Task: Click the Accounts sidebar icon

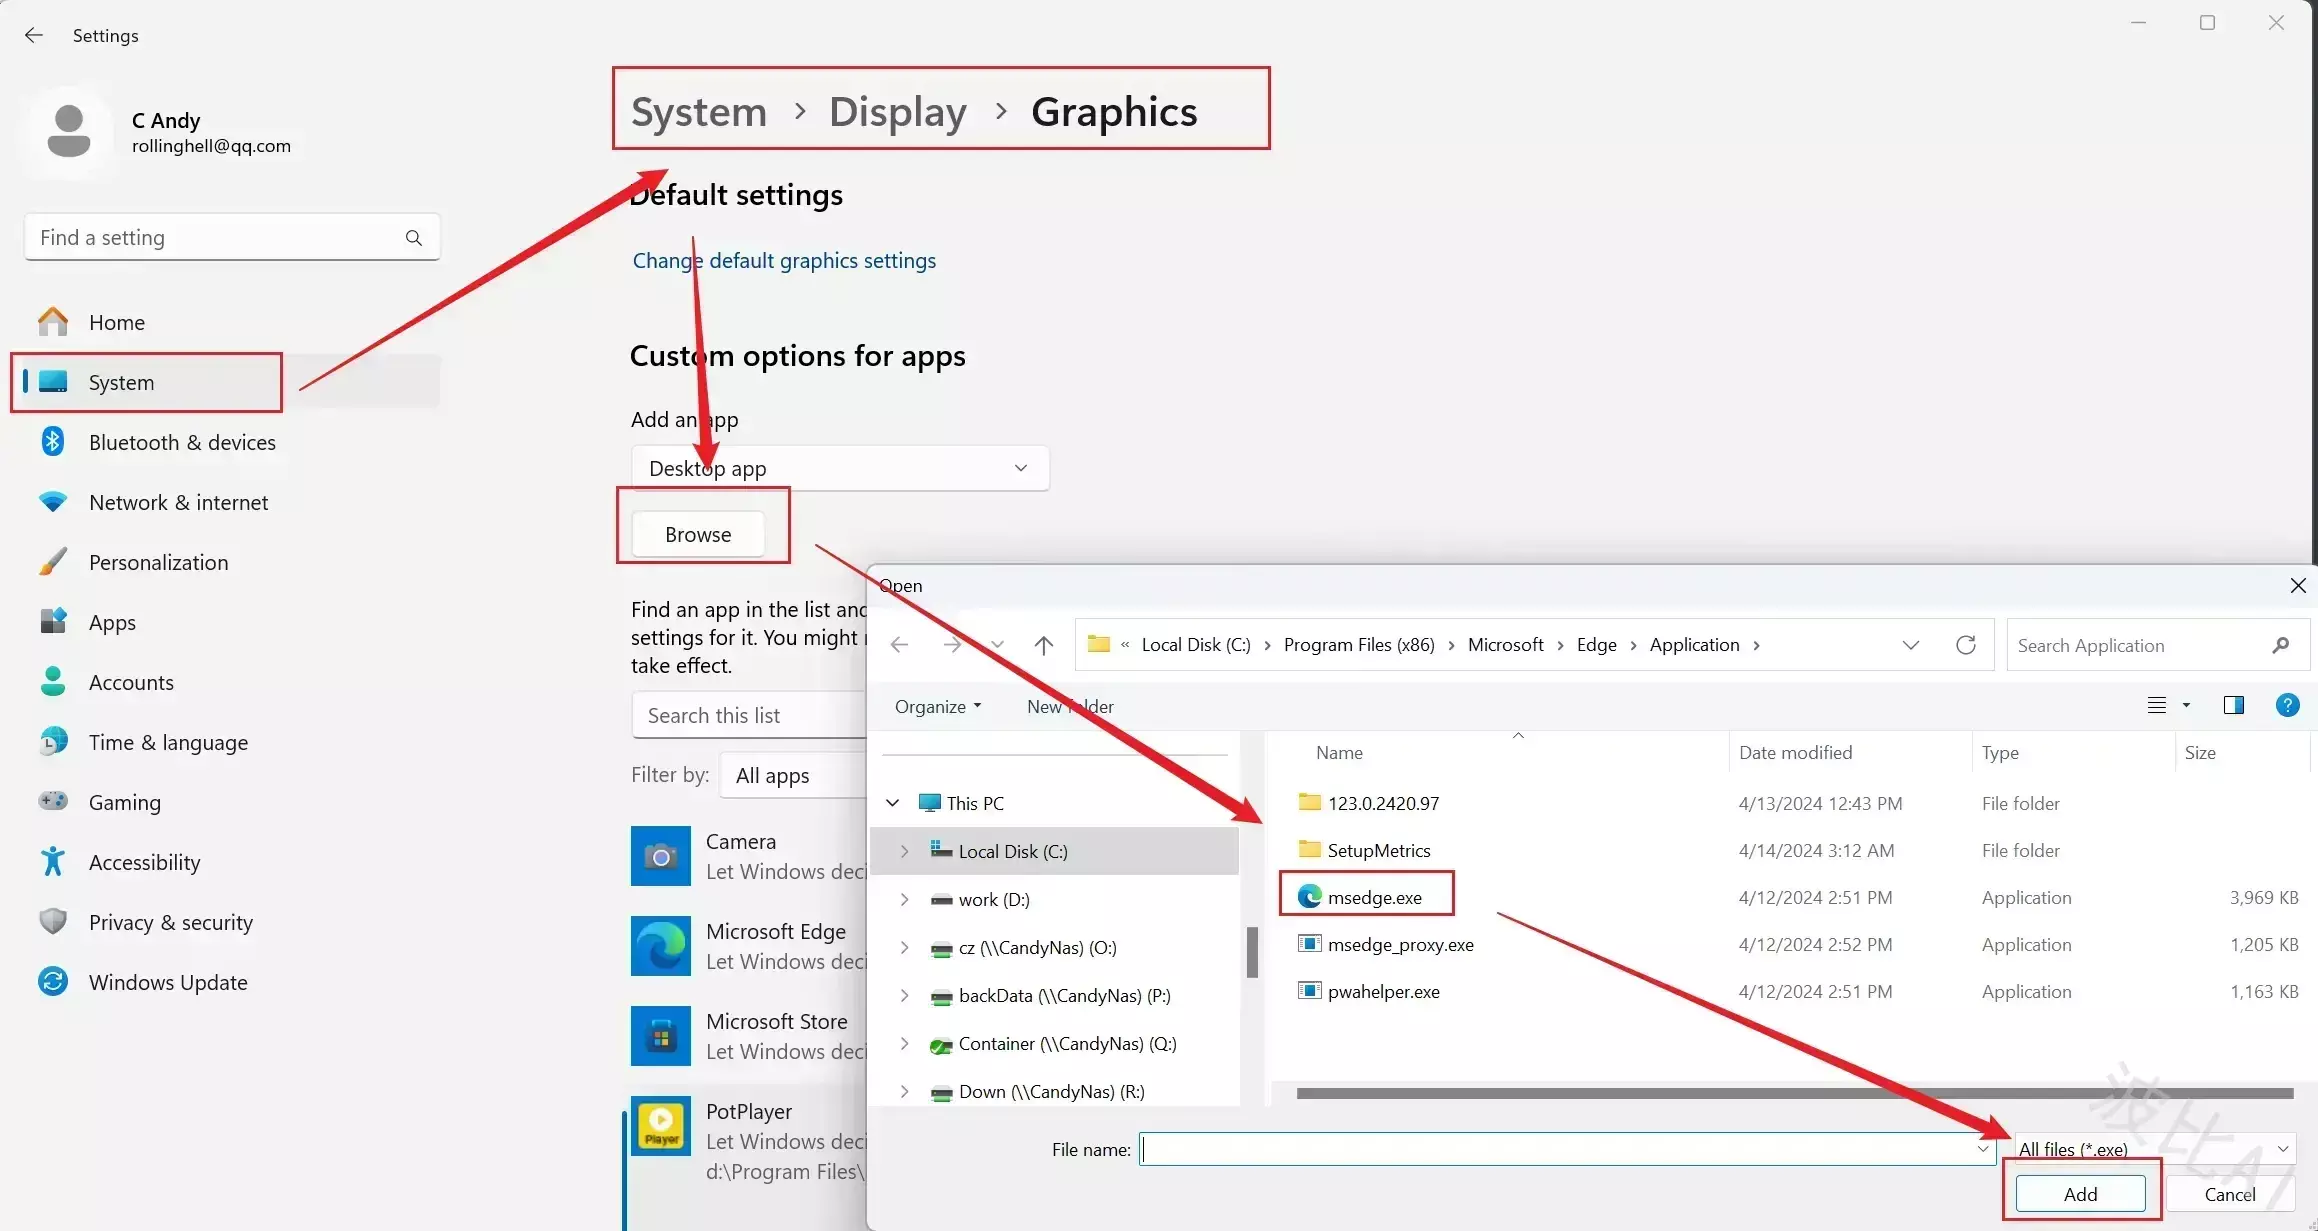Action: 53,682
